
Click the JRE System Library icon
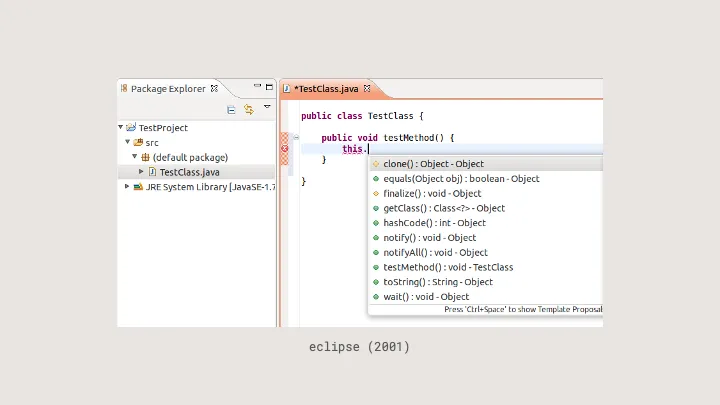coord(138,187)
